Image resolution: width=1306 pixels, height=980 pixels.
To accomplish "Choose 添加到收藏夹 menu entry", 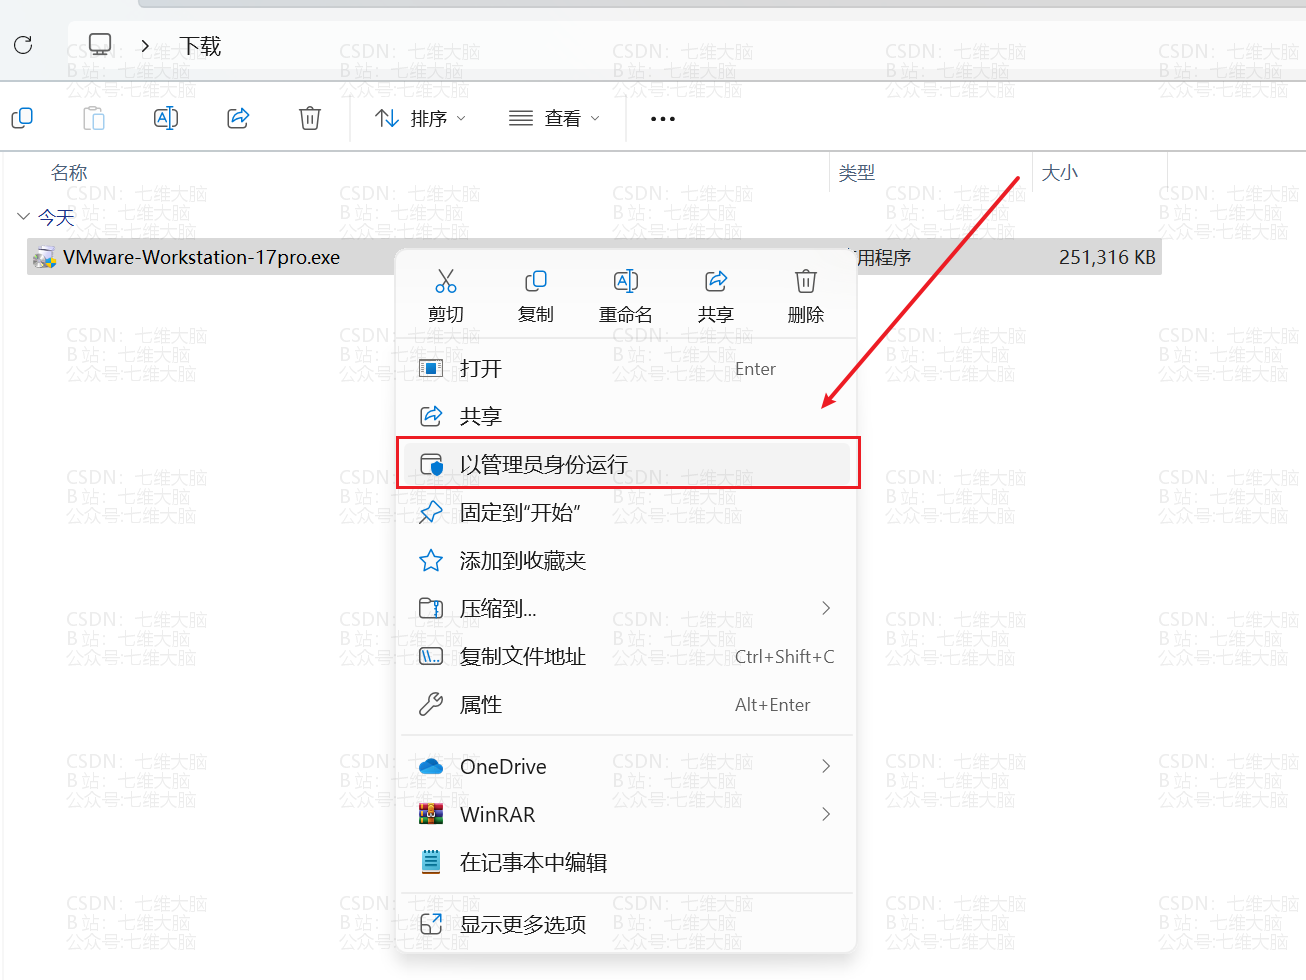I will point(626,560).
